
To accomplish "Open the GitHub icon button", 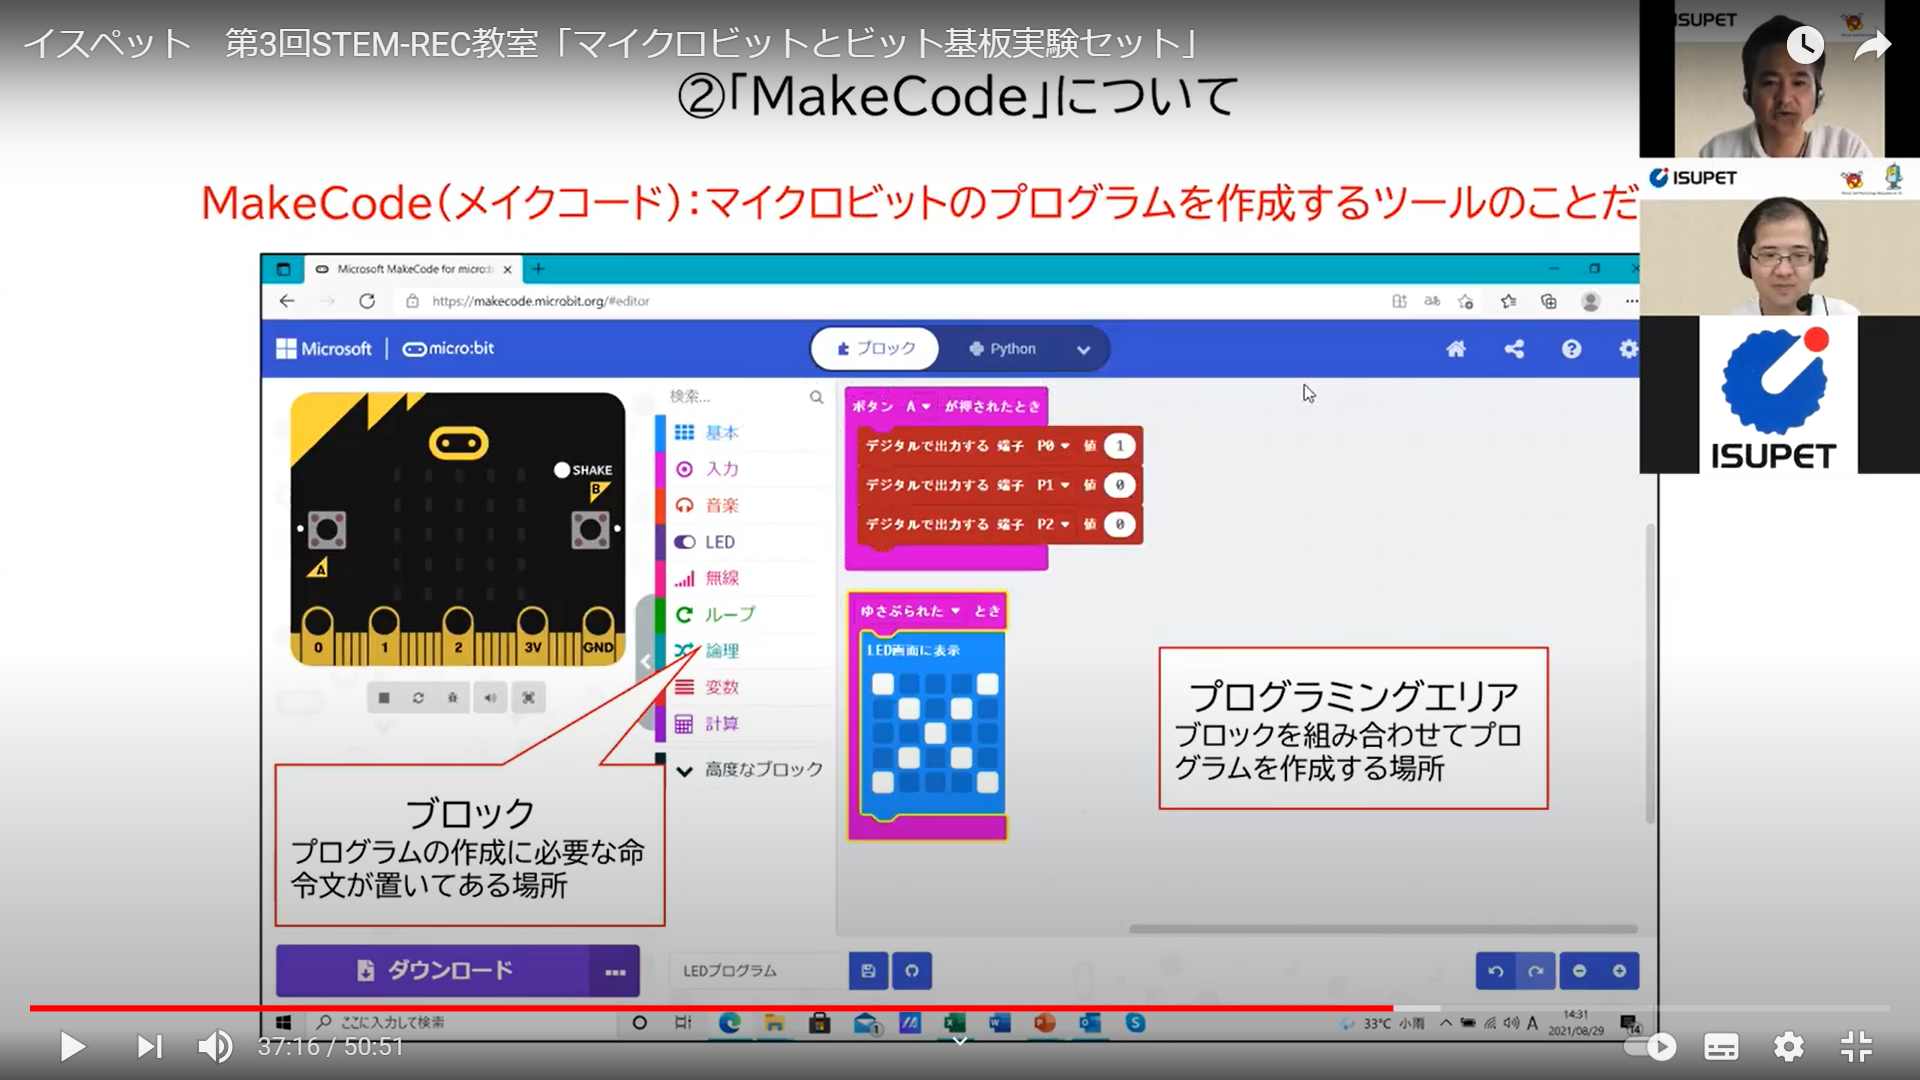I will (912, 971).
